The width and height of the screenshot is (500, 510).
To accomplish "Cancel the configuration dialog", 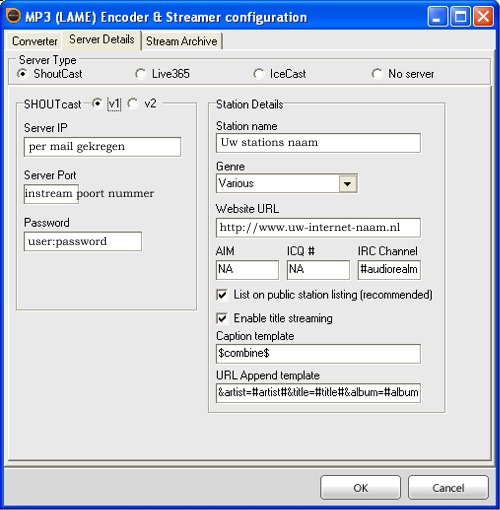I will pos(448,488).
